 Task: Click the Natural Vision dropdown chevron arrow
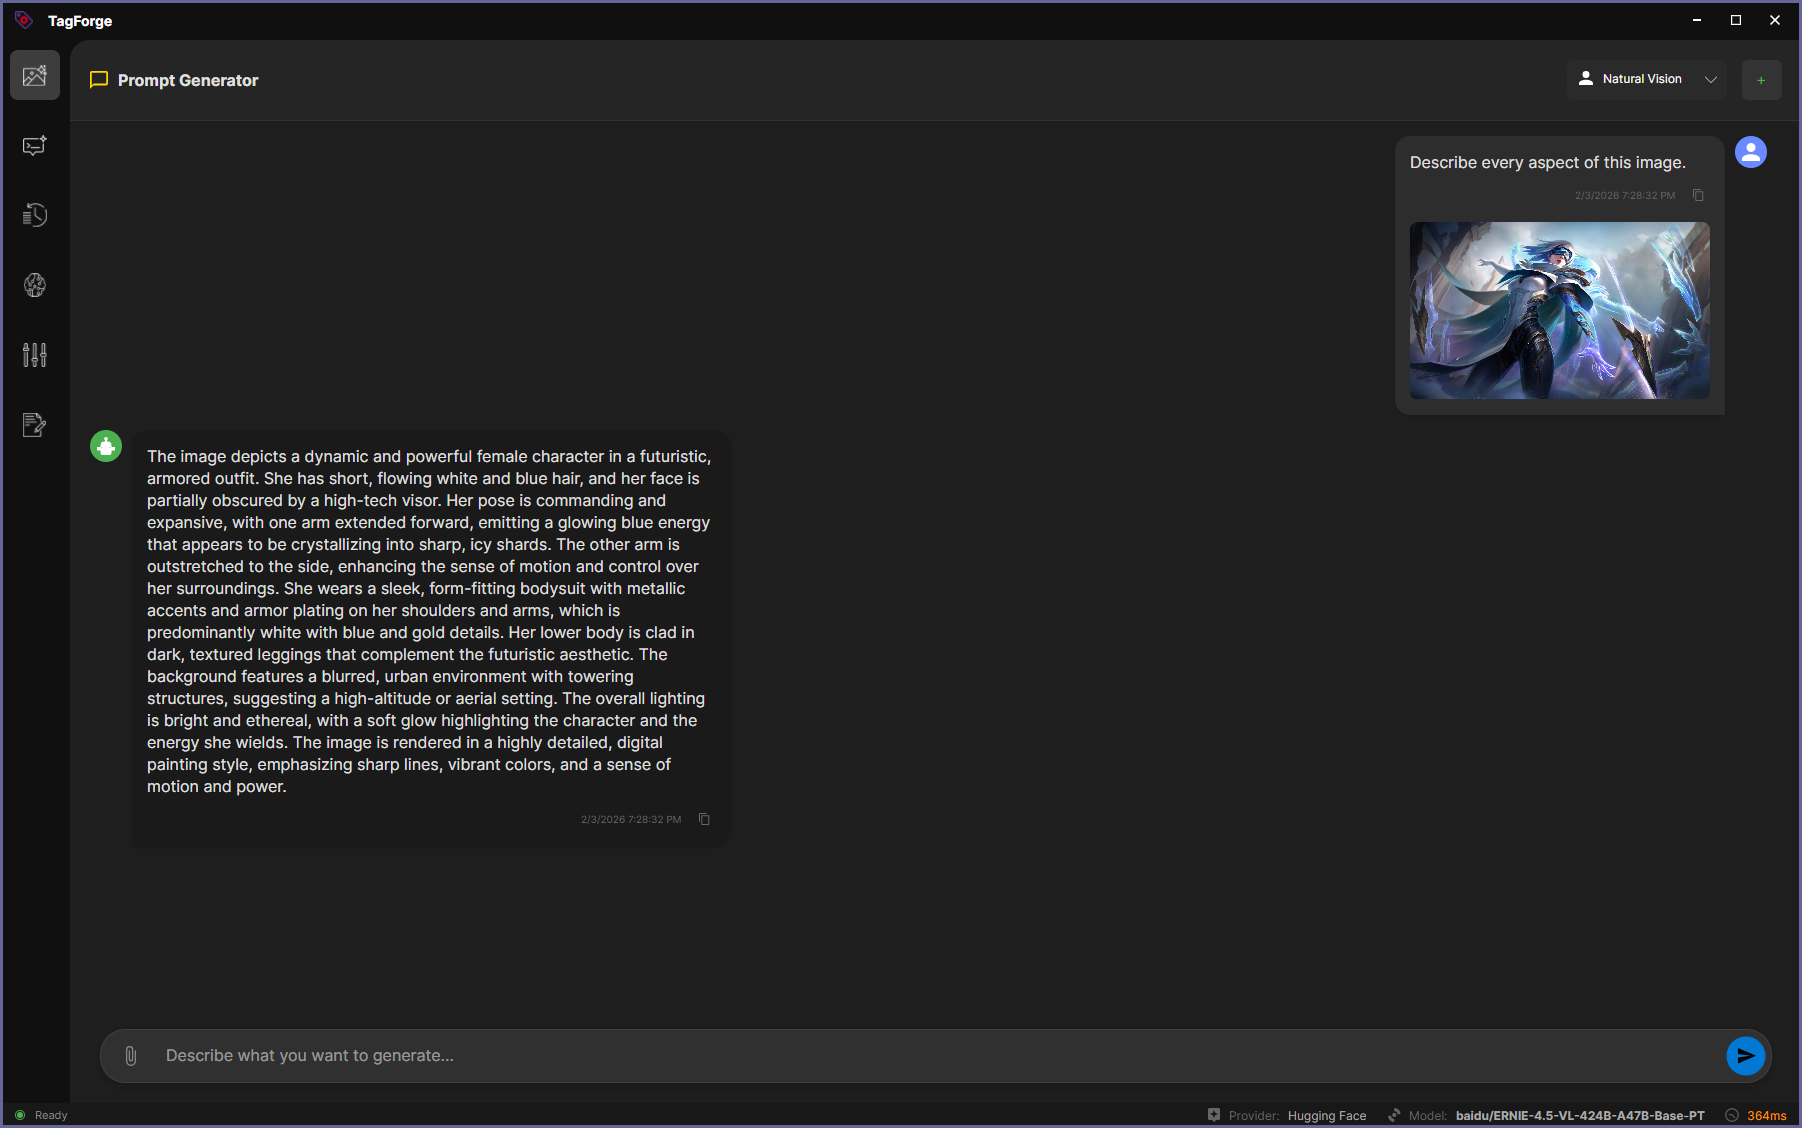pyautogui.click(x=1711, y=80)
